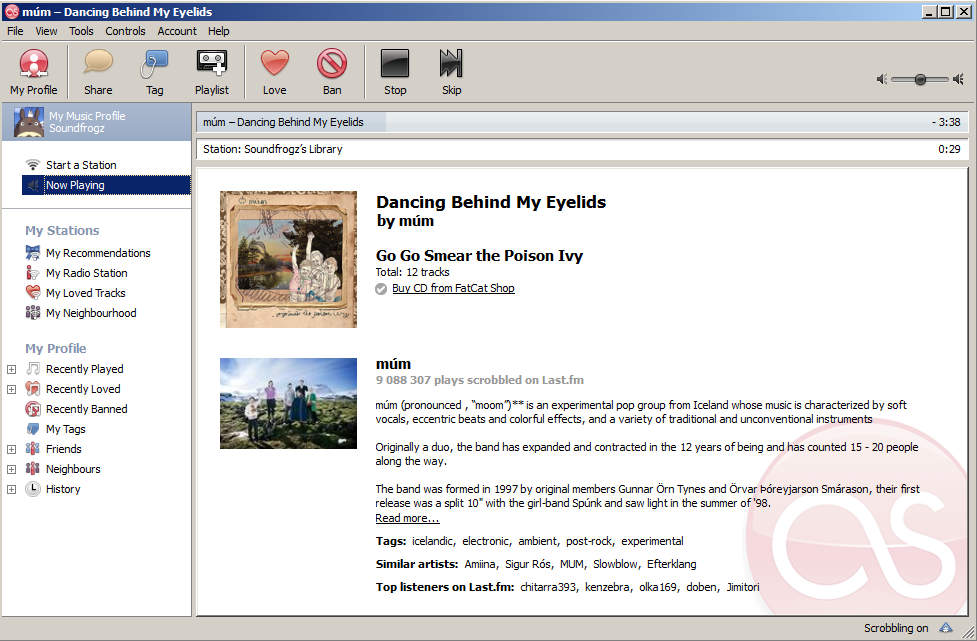The height and width of the screenshot is (641, 977).
Task: Select Now Playing in sidebar
Action: tap(107, 185)
